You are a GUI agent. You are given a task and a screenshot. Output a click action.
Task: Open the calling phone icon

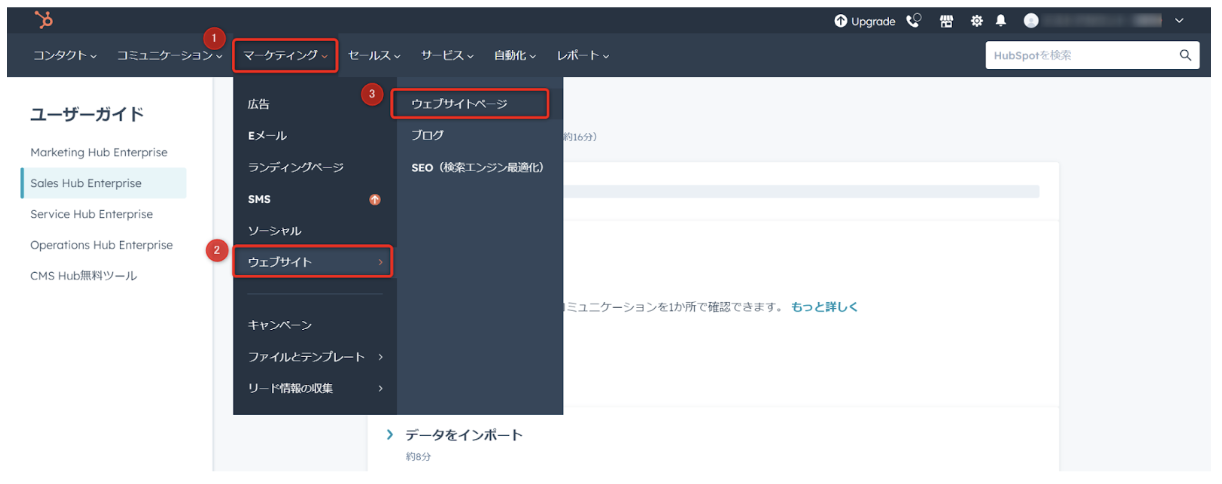pos(914,20)
